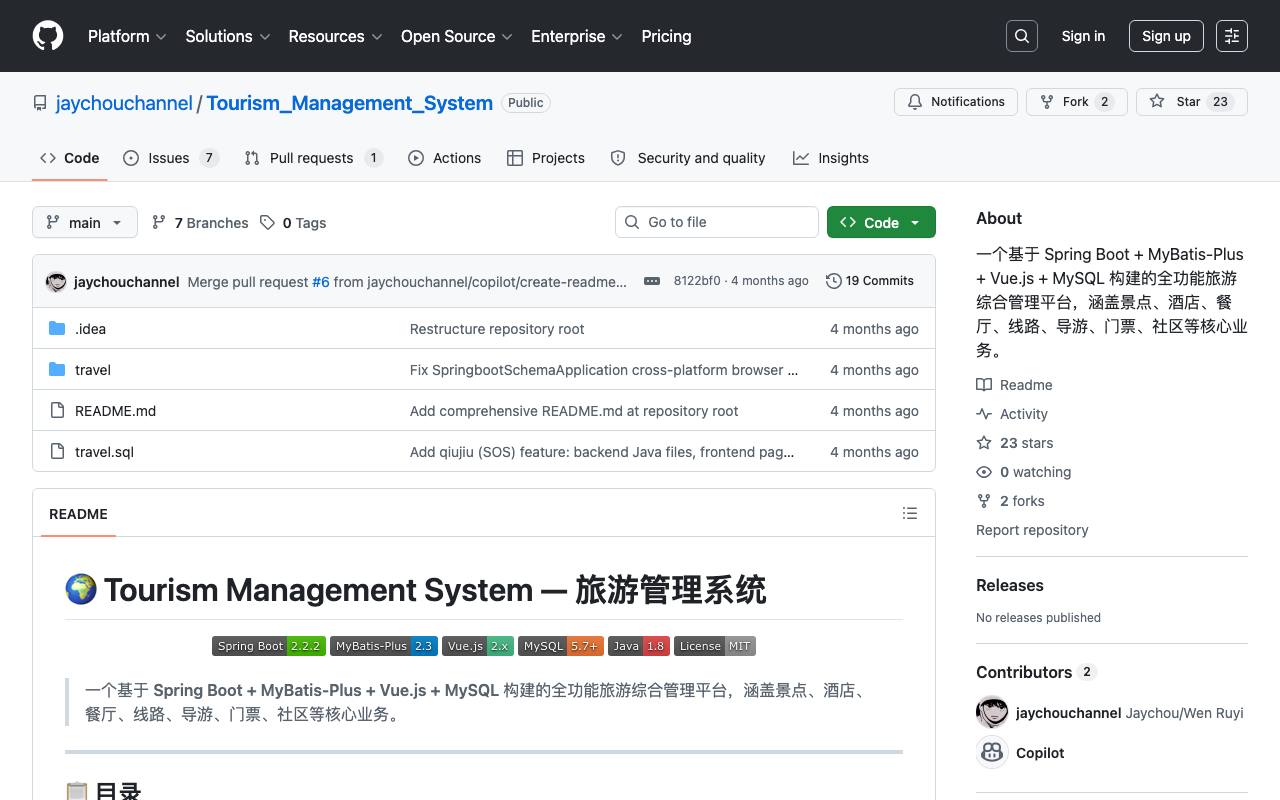Image resolution: width=1280 pixels, height=800 pixels.
Task: Click jaychouchannel avatar in commit row
Action: (x=56, y=282)
